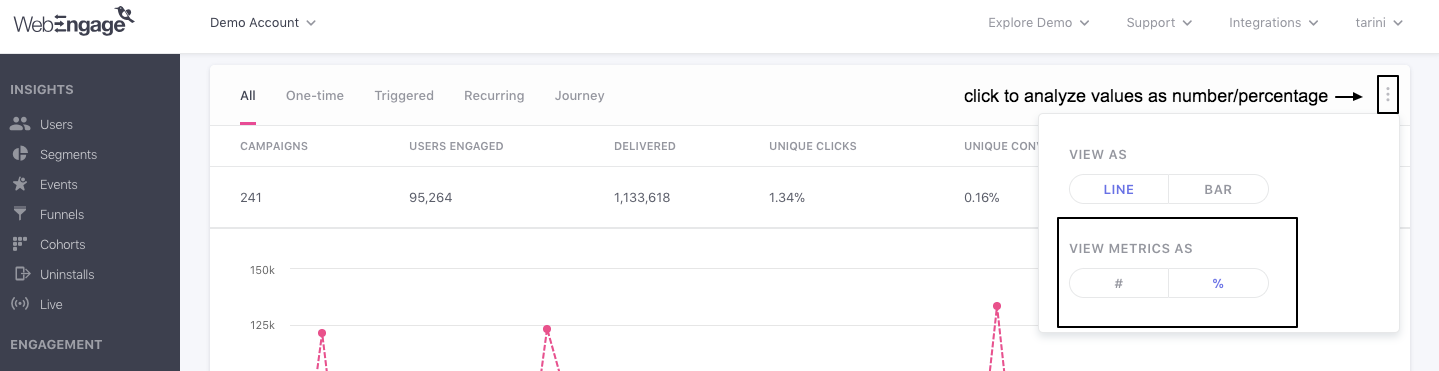View metrics as numbers (#)
1439x371 pixels.
[1118, 284]
